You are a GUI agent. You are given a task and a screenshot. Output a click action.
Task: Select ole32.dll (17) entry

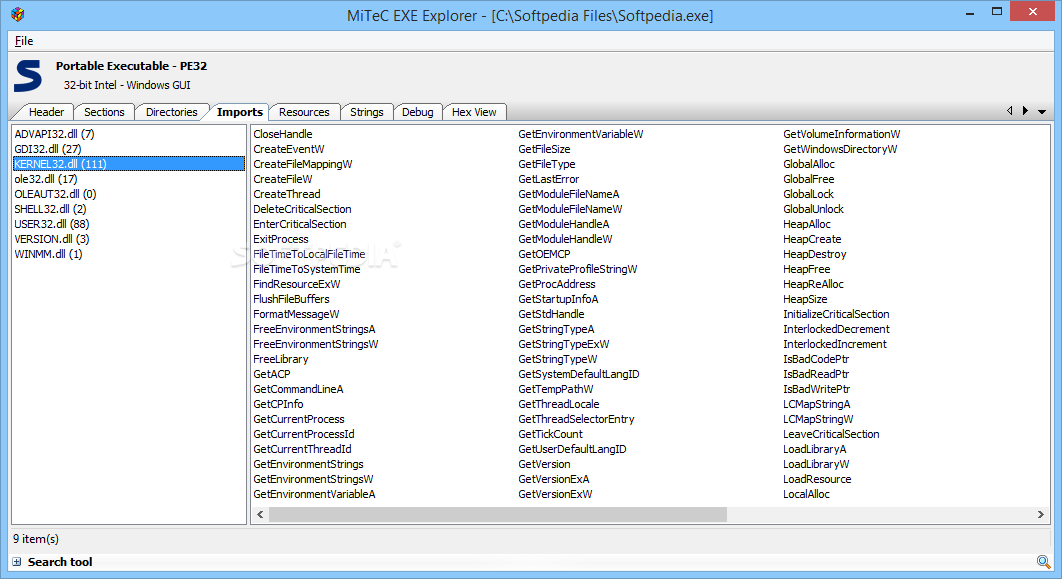46,179
